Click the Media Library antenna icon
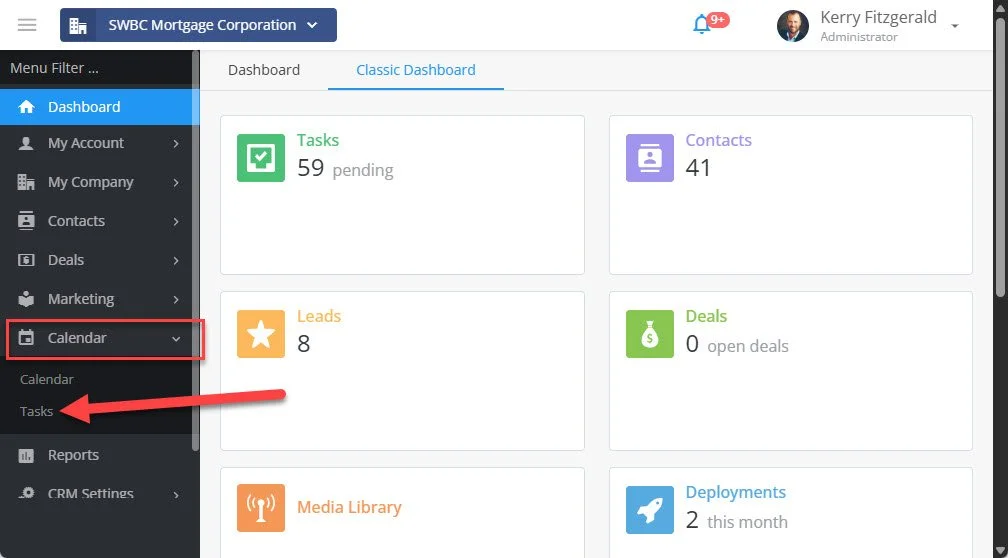 click(x=261, y=508)
